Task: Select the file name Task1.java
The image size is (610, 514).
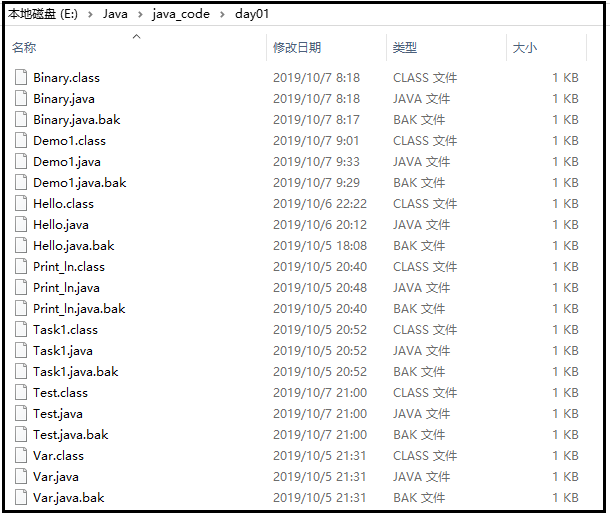Action: 63,351
